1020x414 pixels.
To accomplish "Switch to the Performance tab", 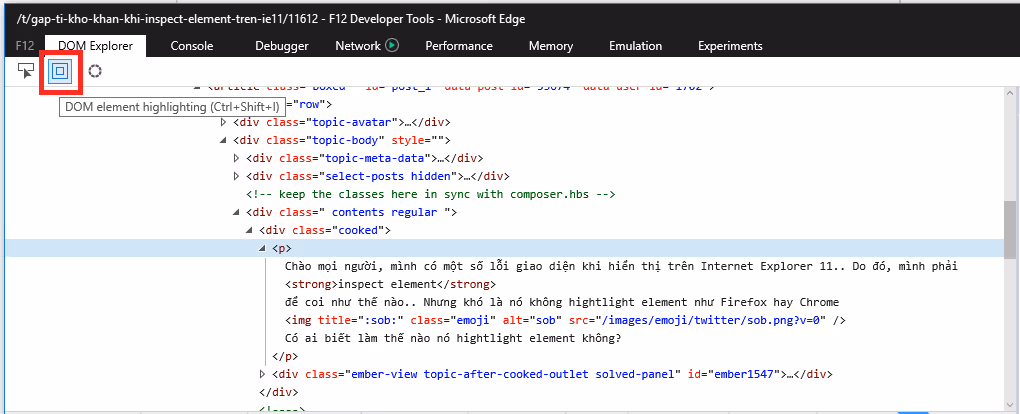I will pos(459,46).
